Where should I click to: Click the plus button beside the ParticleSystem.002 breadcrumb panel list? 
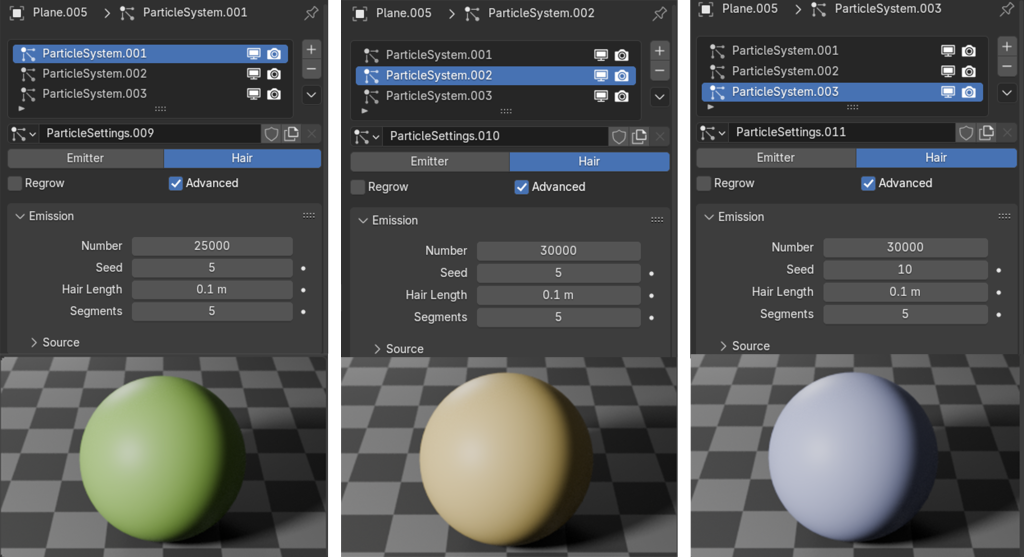pos(659,51)
